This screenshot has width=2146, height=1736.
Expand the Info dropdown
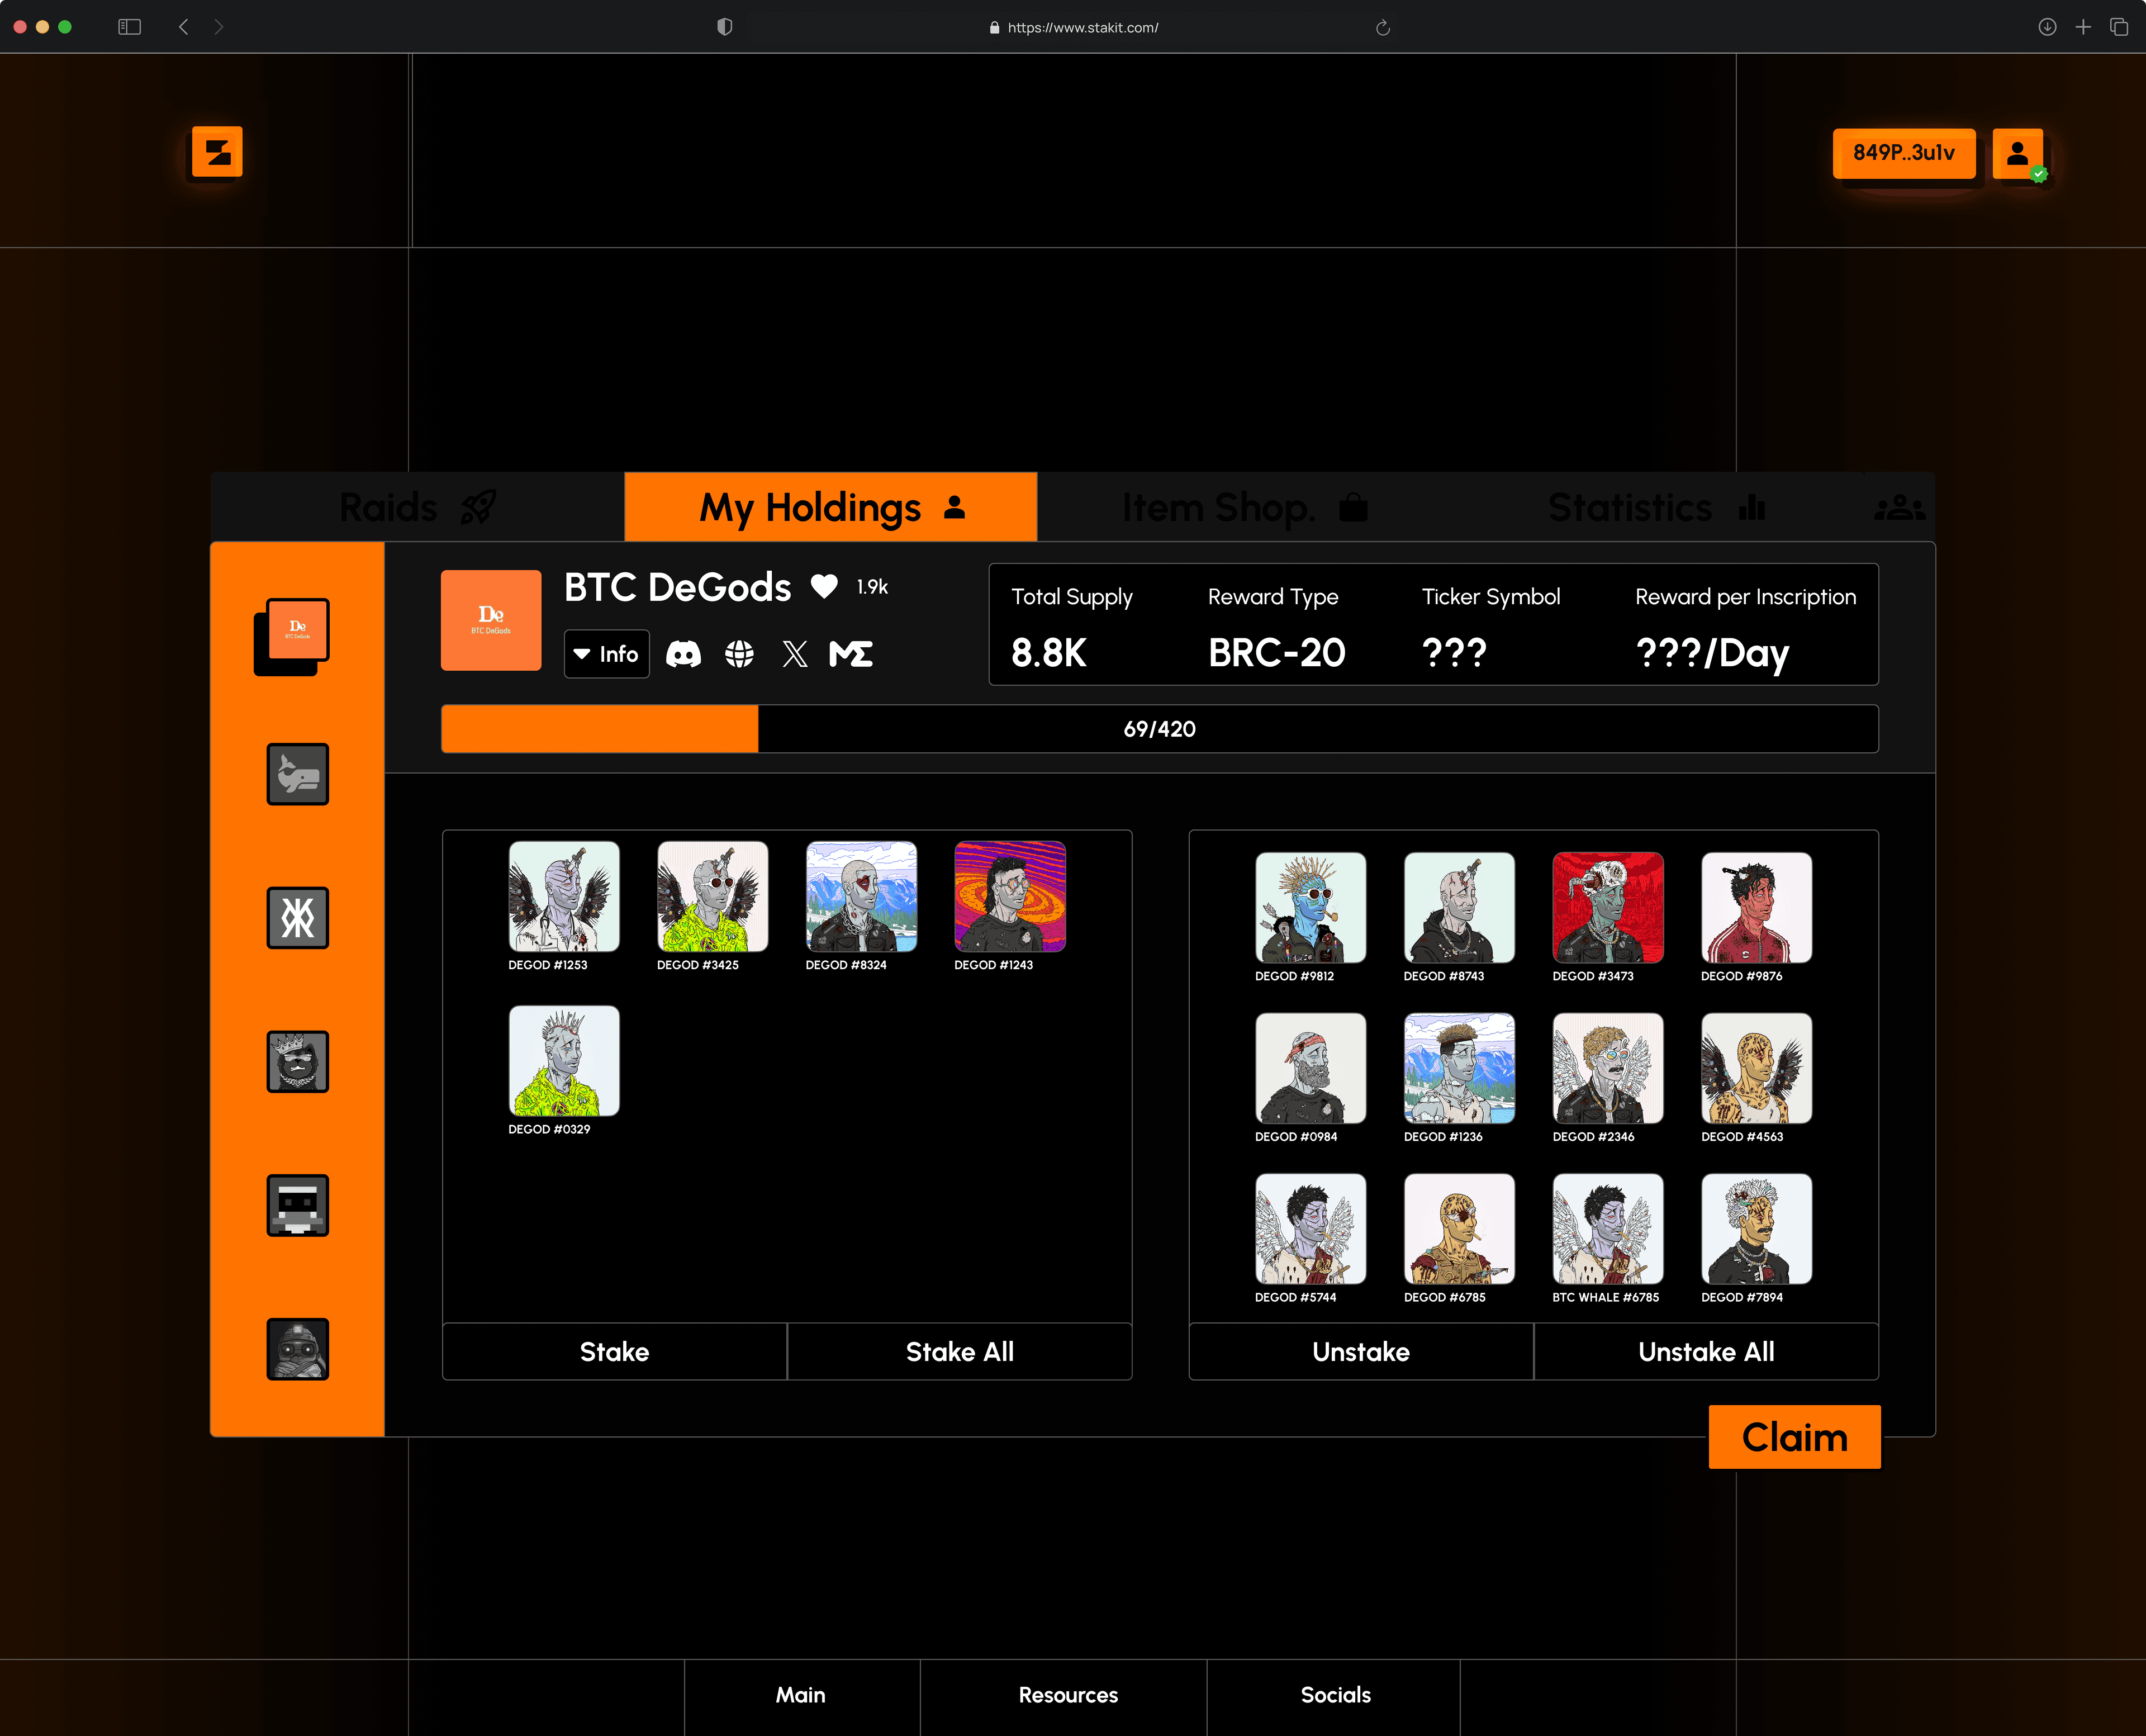pyautogui.click(x=607, y=654)
